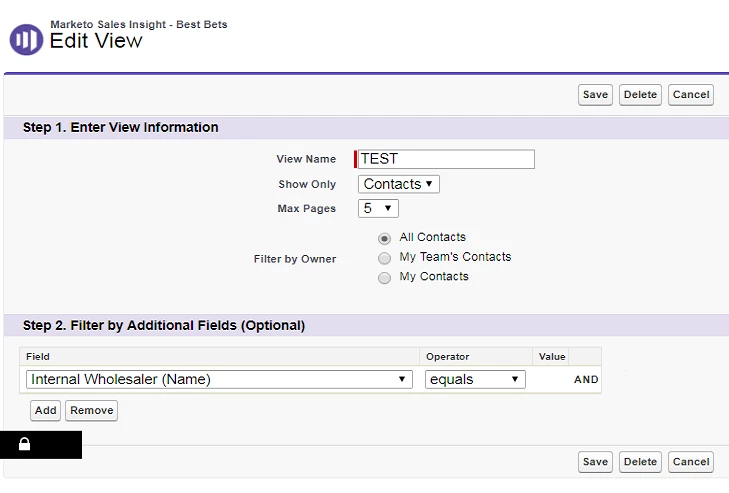Click the lock icon overlay
The image size is (729, 493).
tap(24, 444)
